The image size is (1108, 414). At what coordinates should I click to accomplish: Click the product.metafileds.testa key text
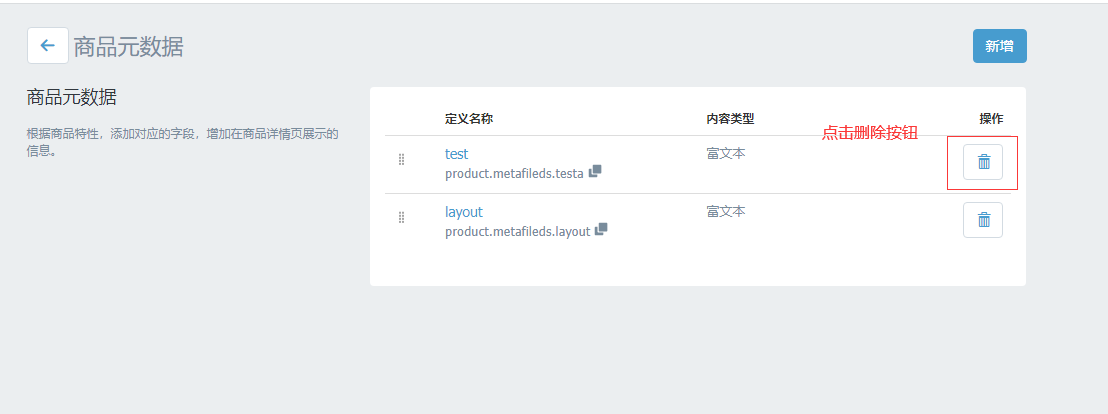tap(514, 173)
